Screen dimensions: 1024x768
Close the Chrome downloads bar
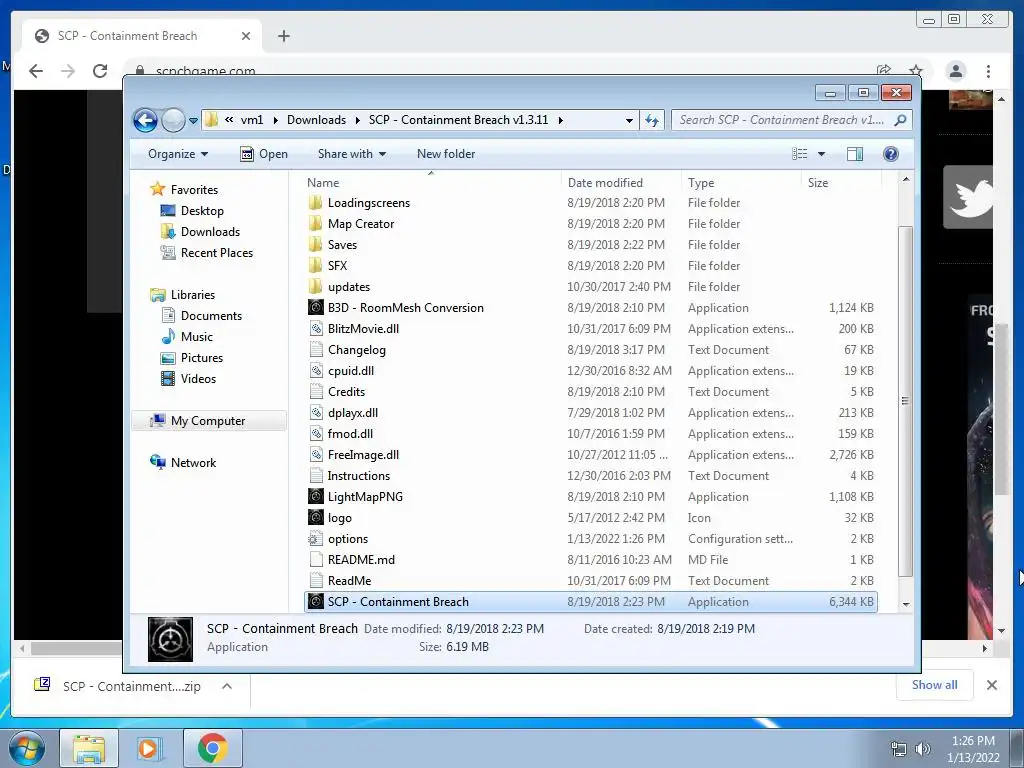[x=991, y=685]
